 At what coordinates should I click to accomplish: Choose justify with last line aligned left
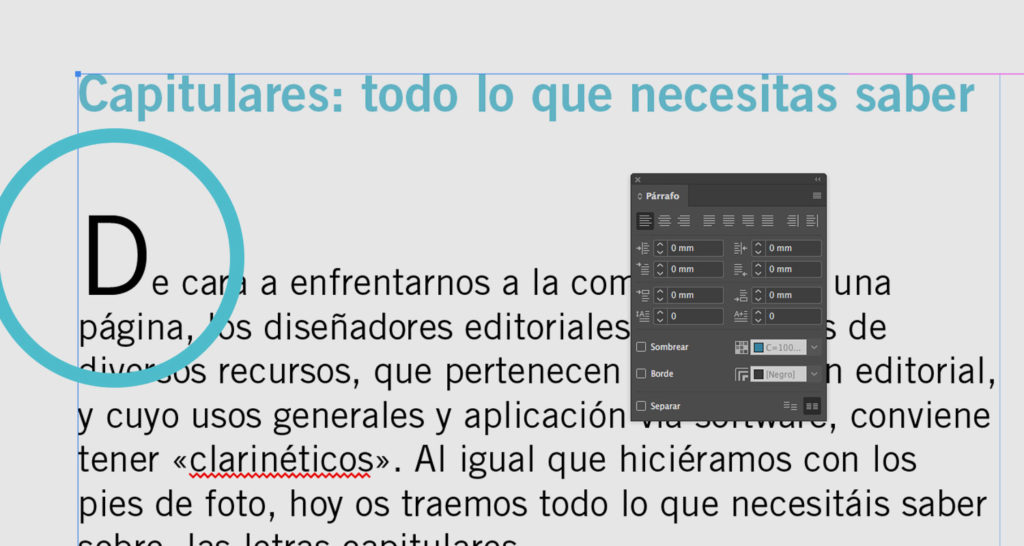(709, 221)
